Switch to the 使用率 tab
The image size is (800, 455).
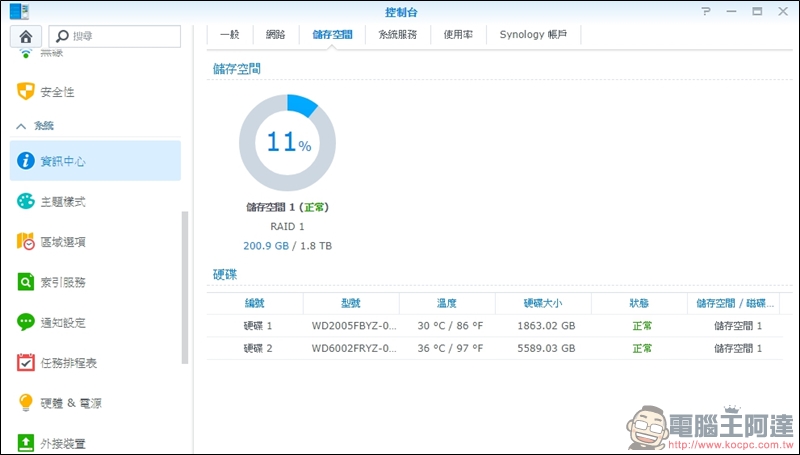tap(458, 35)
